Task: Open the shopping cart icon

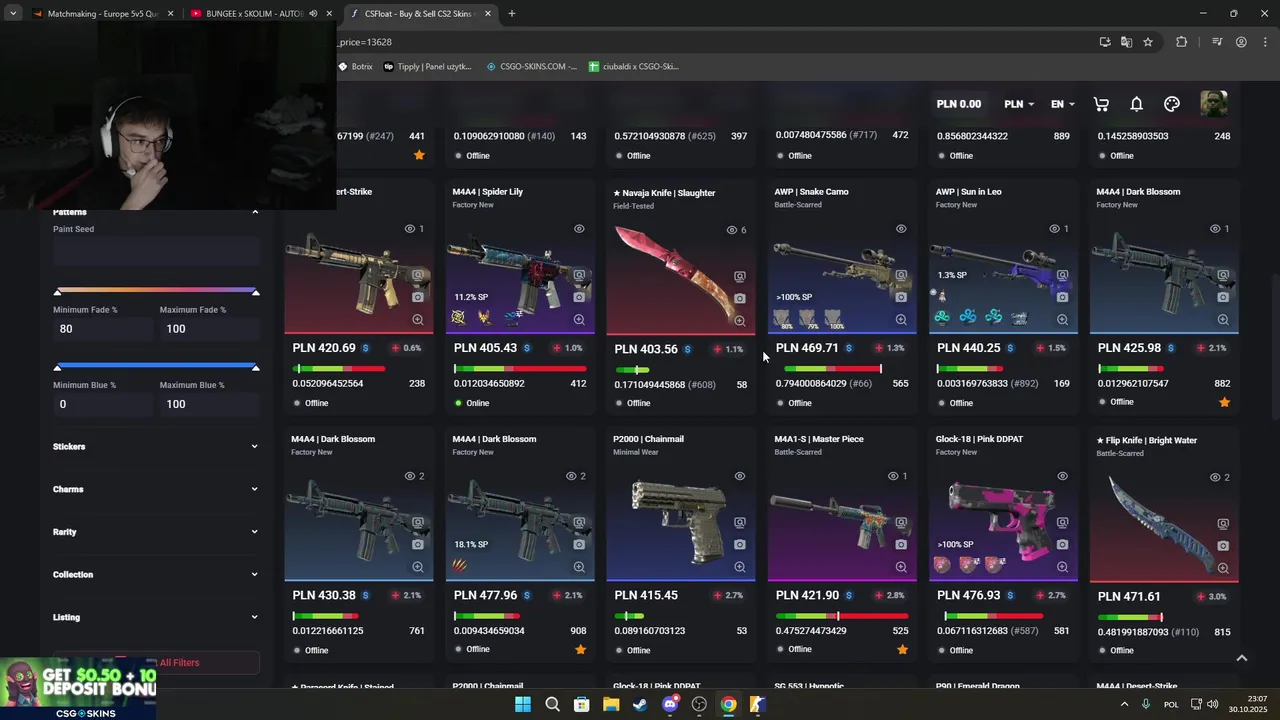Action: pos(1101,104)
